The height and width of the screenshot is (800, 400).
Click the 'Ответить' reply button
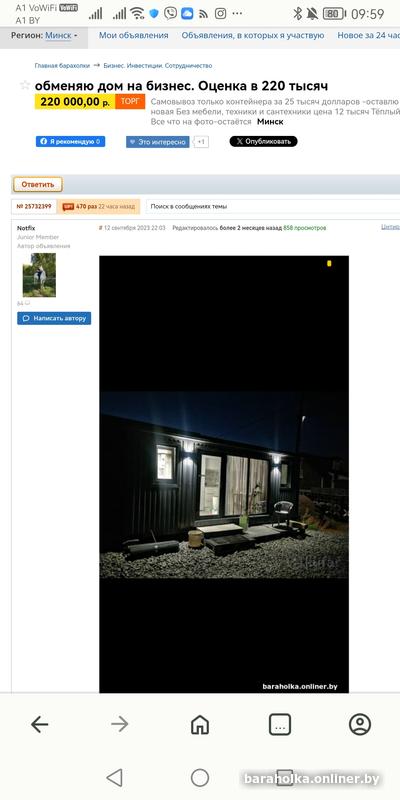[38, 184]
